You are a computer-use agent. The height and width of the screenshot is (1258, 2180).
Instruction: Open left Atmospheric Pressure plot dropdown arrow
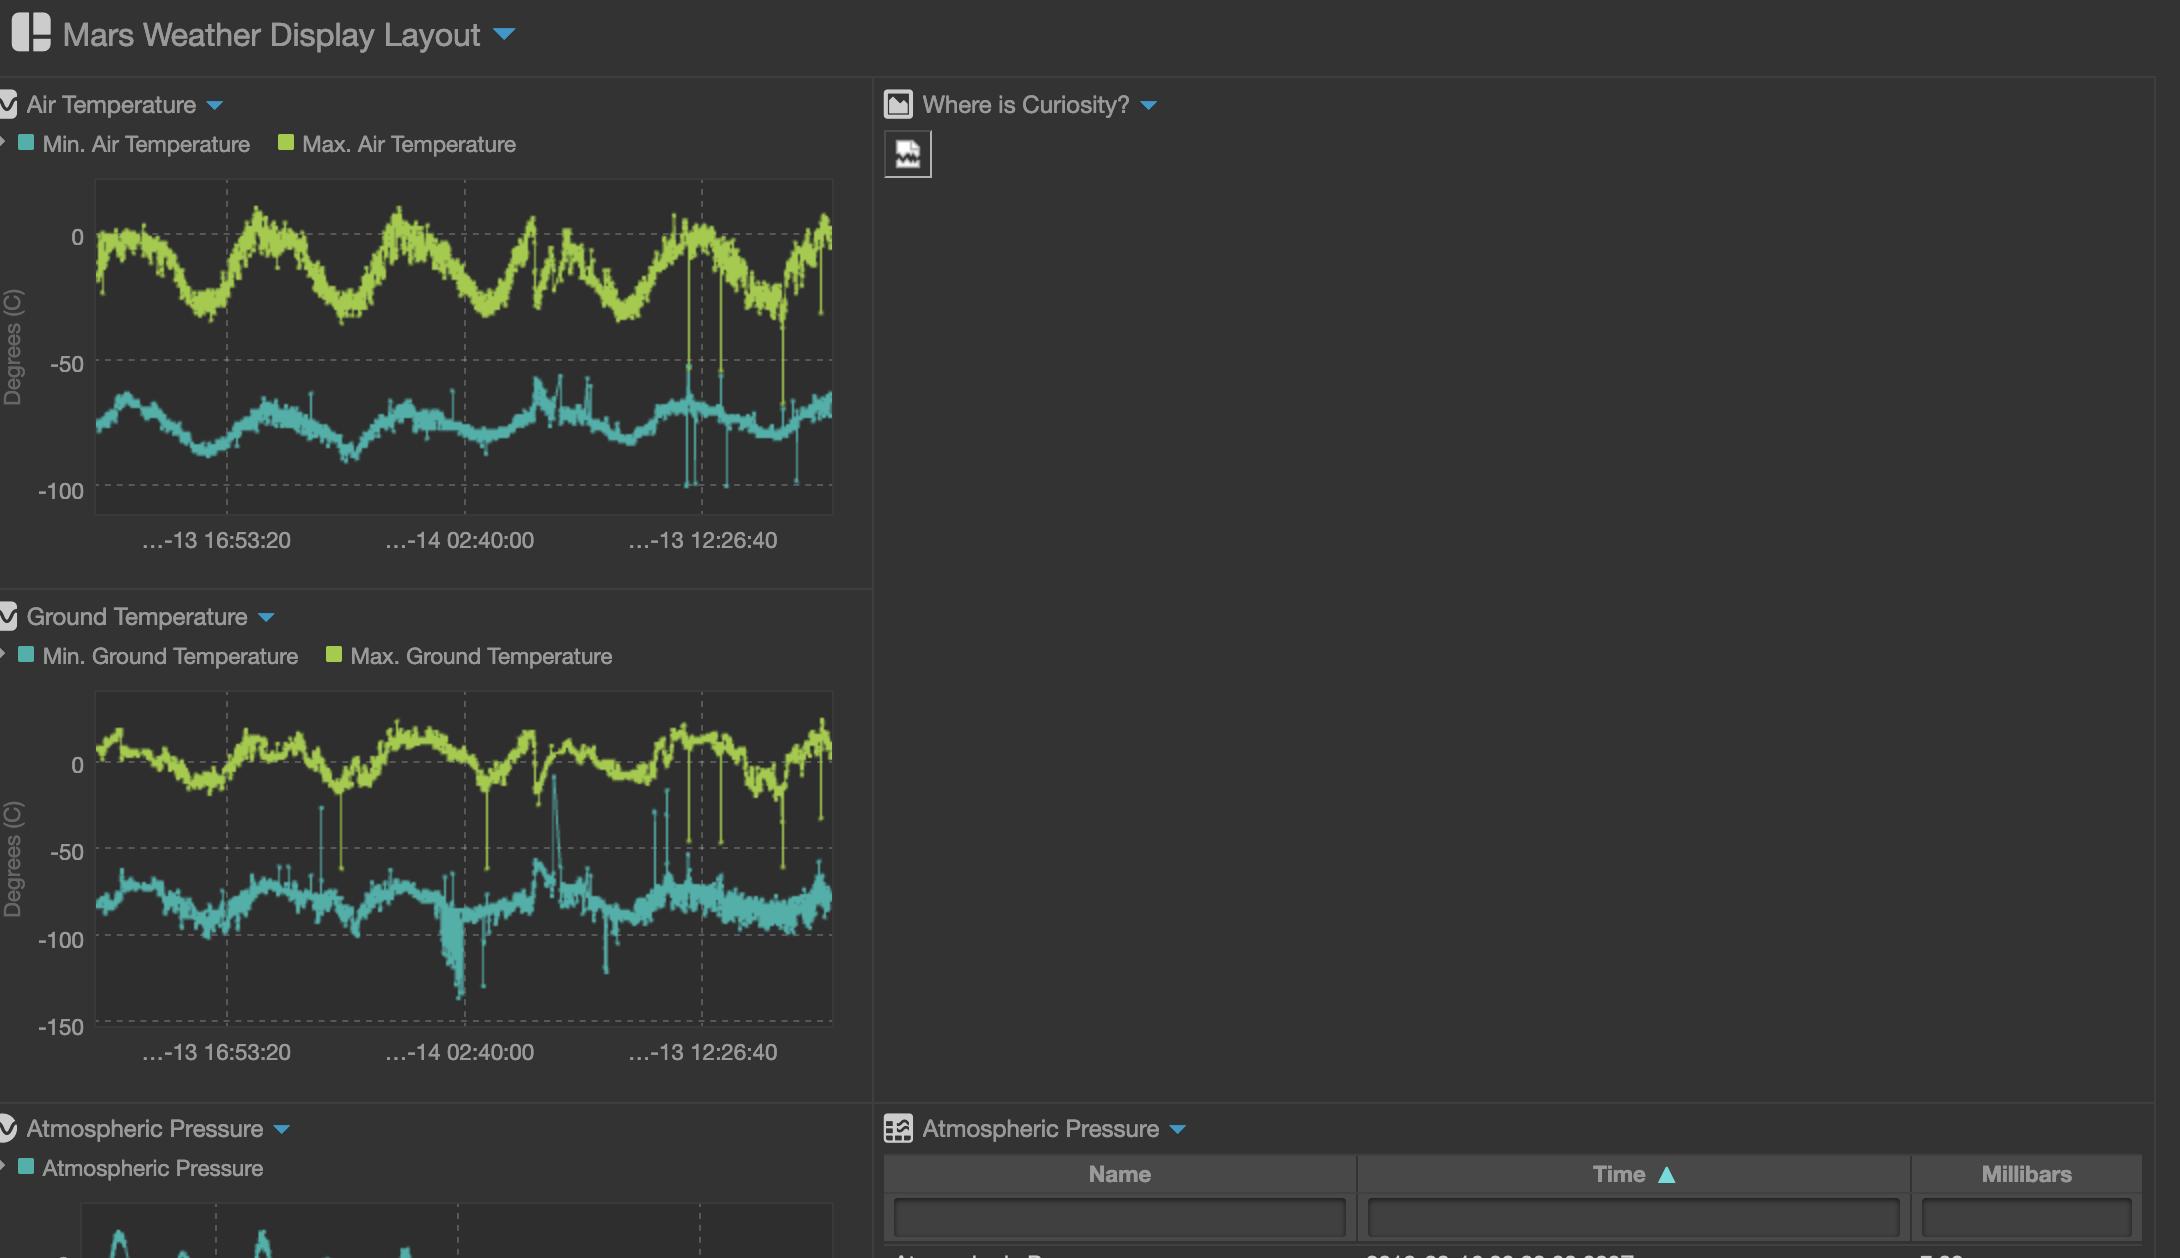click(282, 1129)
